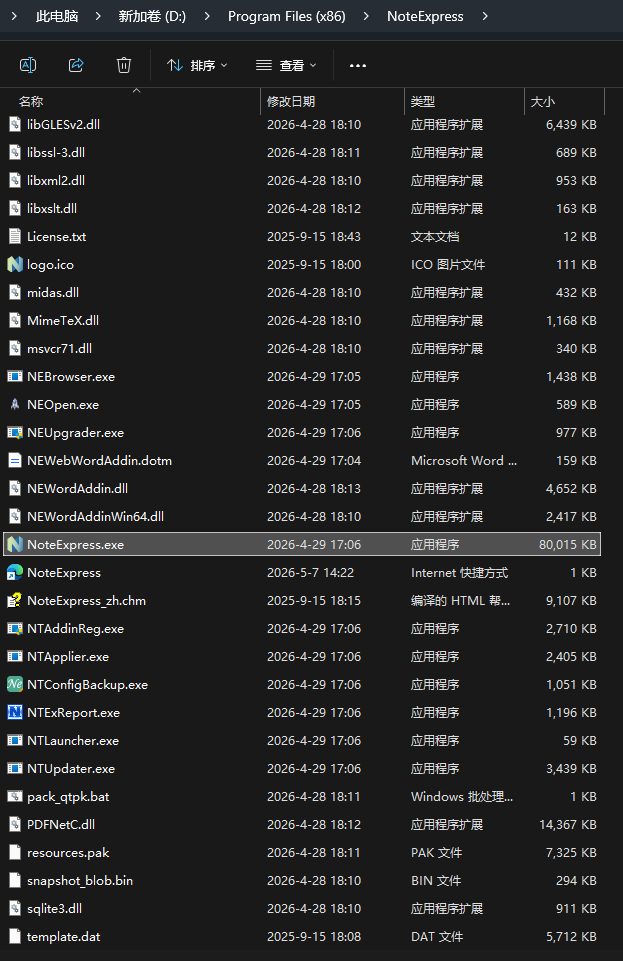The height and width of the screenshot is (961, 623).
Task: Click the PAK 文件 type cell
Action: tap(436, 853)
